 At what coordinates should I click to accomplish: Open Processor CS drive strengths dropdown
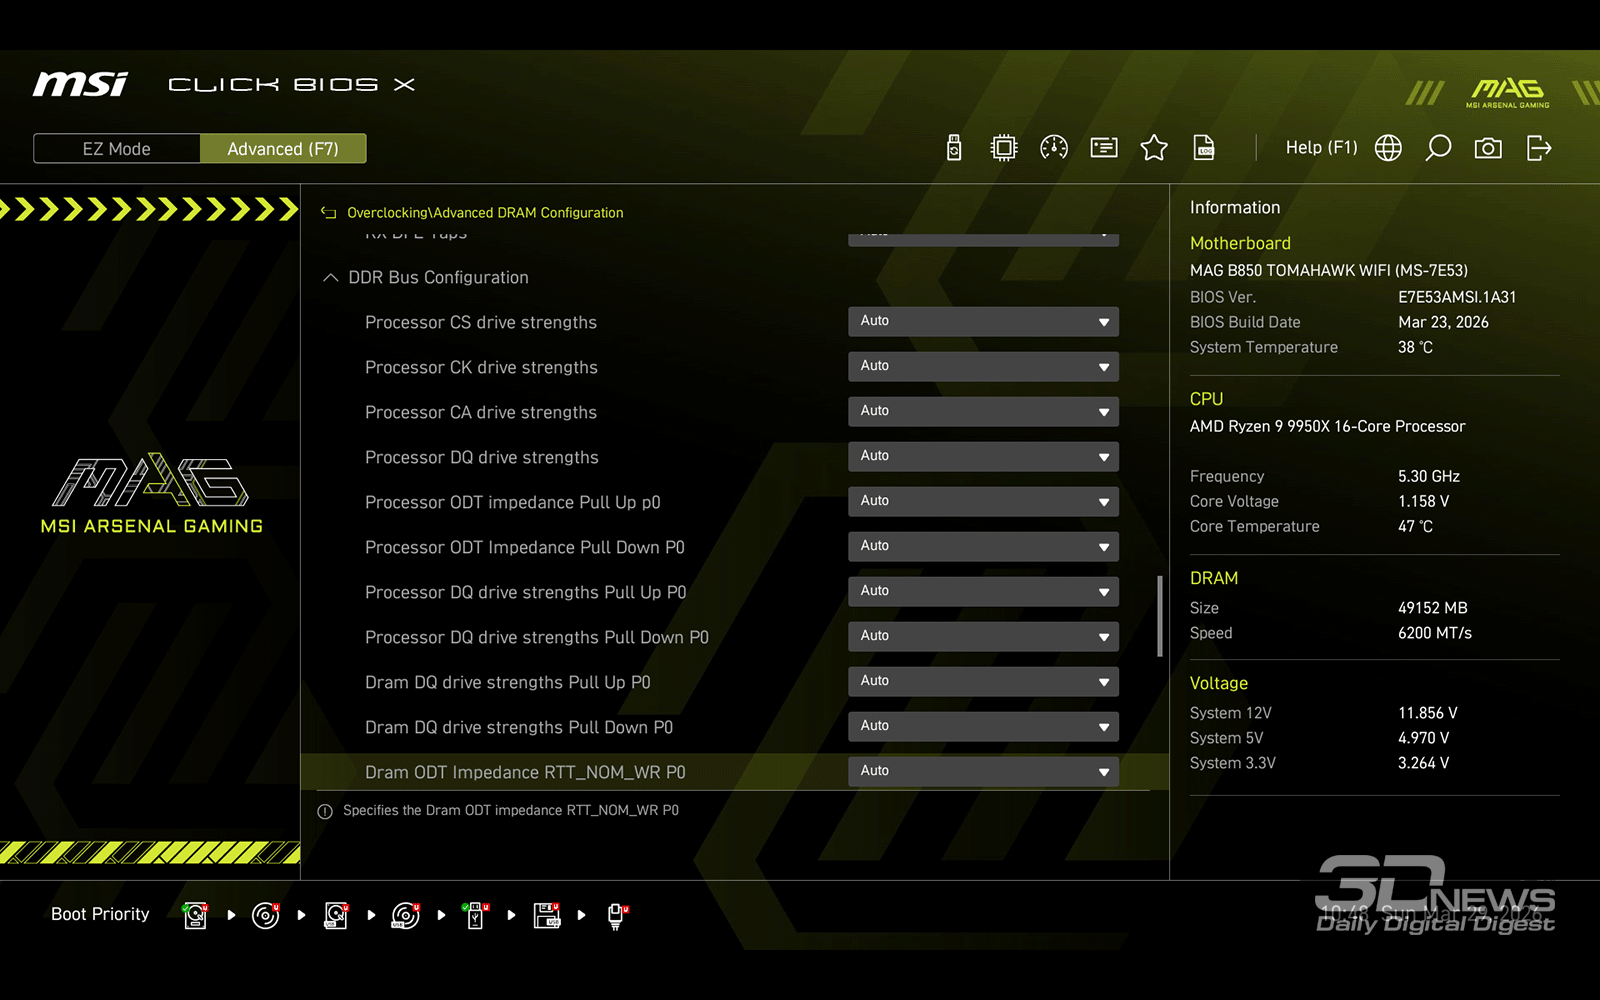[983, 321]
